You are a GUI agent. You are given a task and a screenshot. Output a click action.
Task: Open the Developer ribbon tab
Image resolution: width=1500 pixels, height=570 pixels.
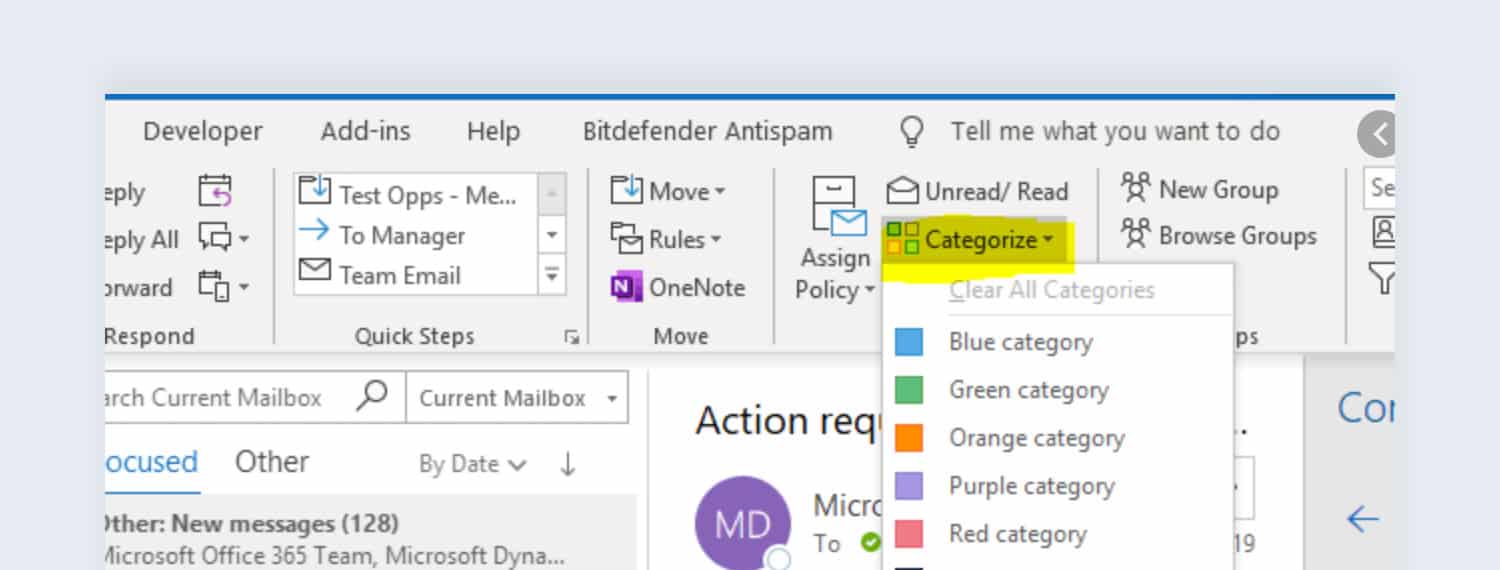coord(202,131)
